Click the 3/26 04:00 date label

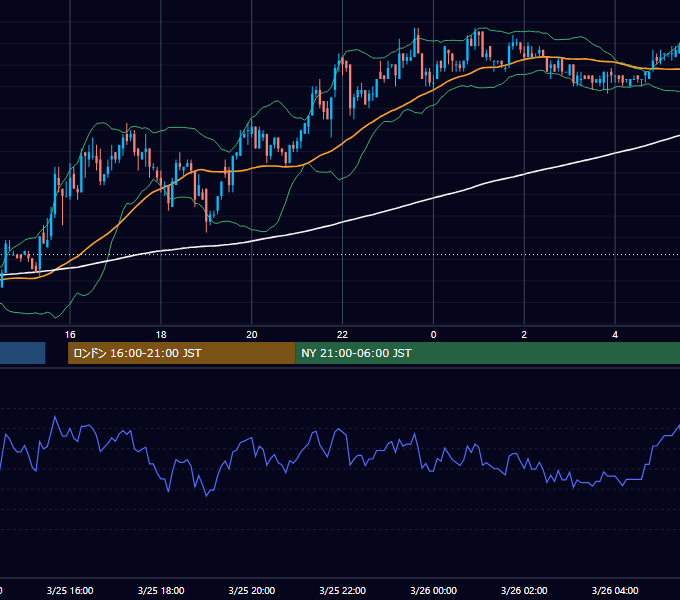pos(615,590)
